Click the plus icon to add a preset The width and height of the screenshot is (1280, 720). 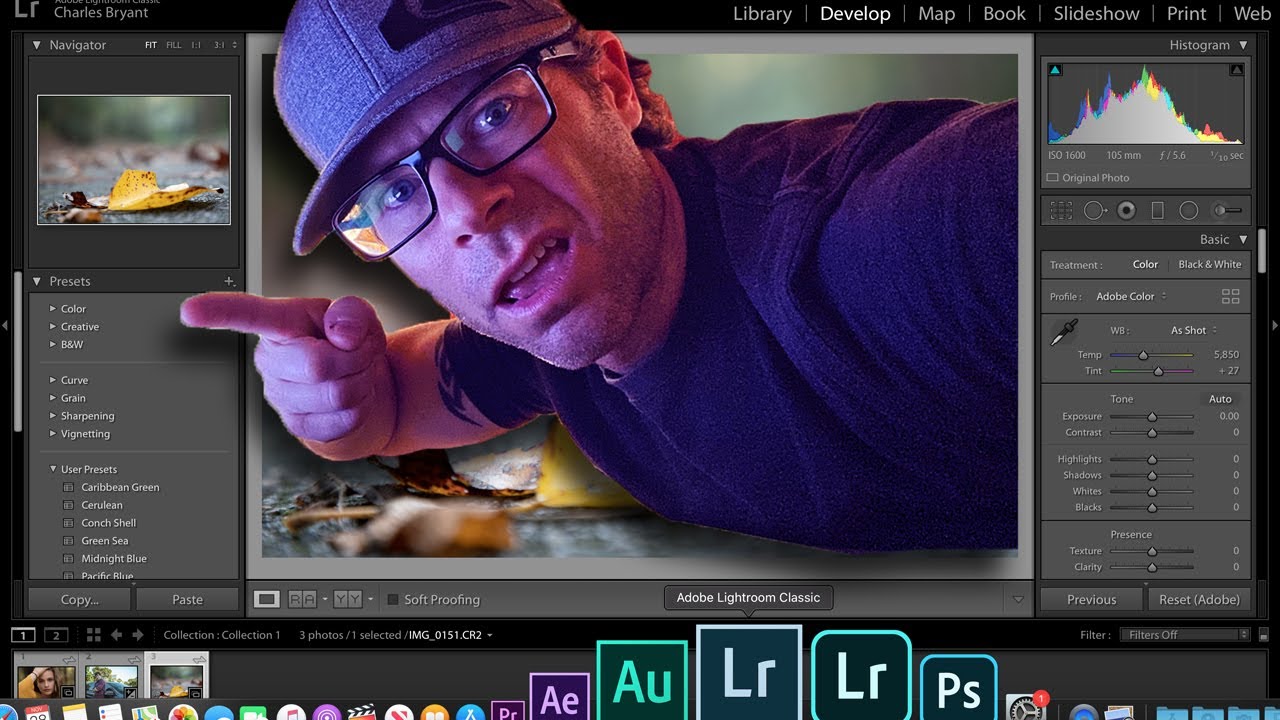(229, 282)
